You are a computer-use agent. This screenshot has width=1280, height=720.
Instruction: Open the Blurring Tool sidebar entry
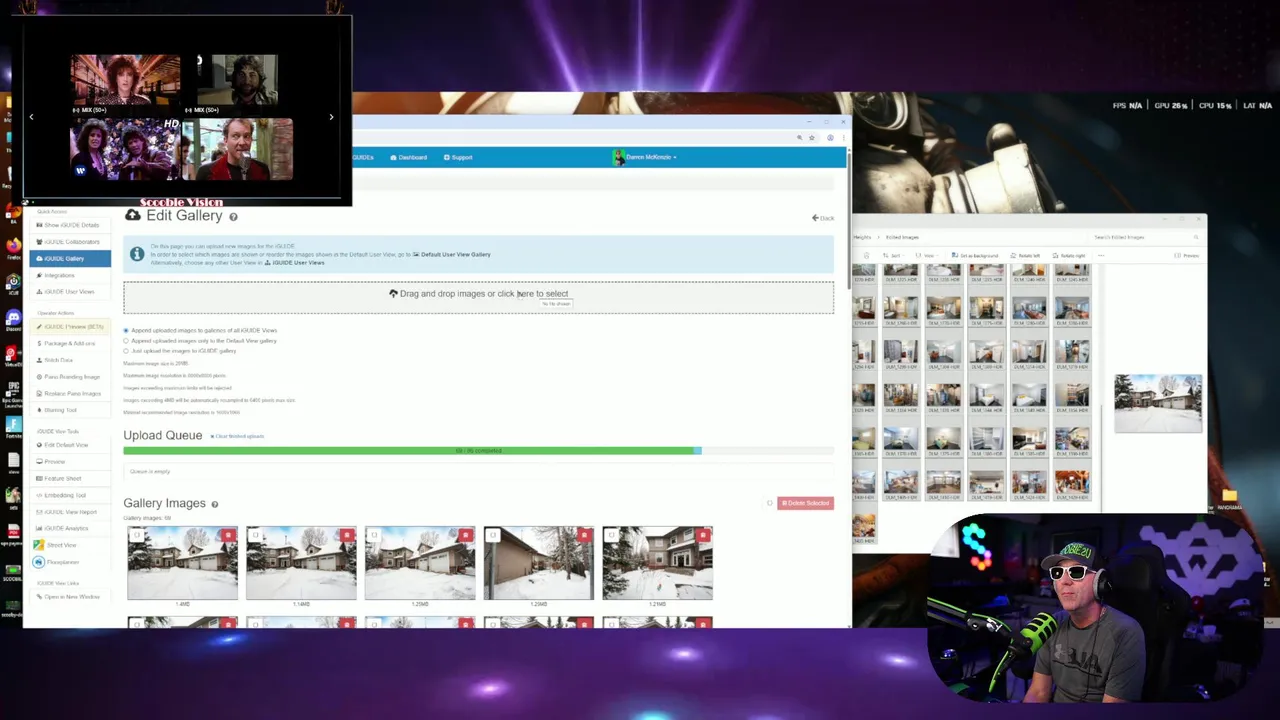tap(68, 410)
